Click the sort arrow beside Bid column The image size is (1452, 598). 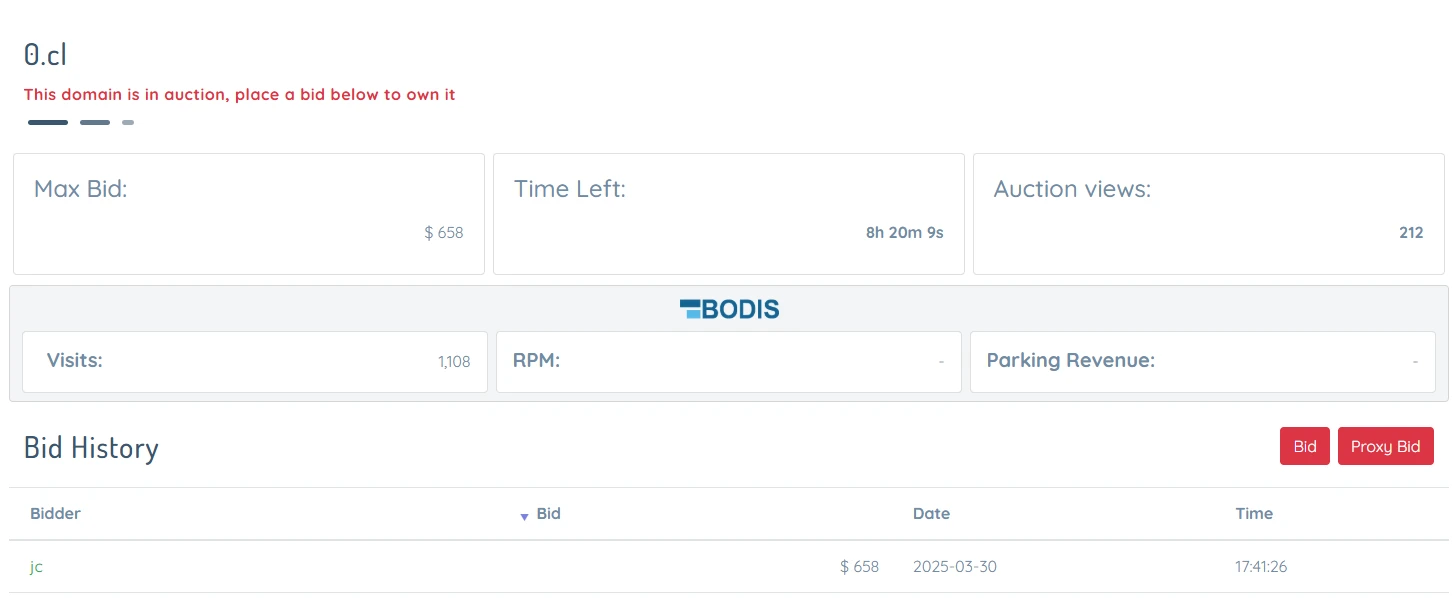coord(524,516)
